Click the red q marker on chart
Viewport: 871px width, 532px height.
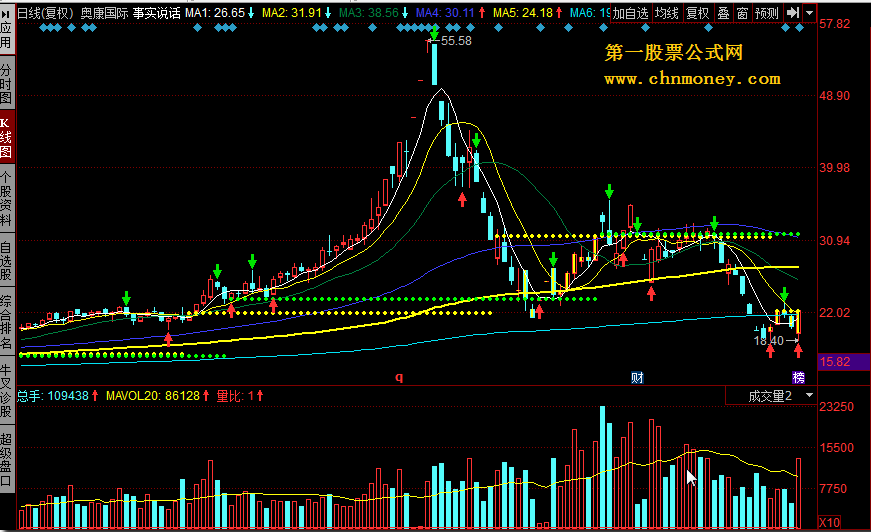399,378
